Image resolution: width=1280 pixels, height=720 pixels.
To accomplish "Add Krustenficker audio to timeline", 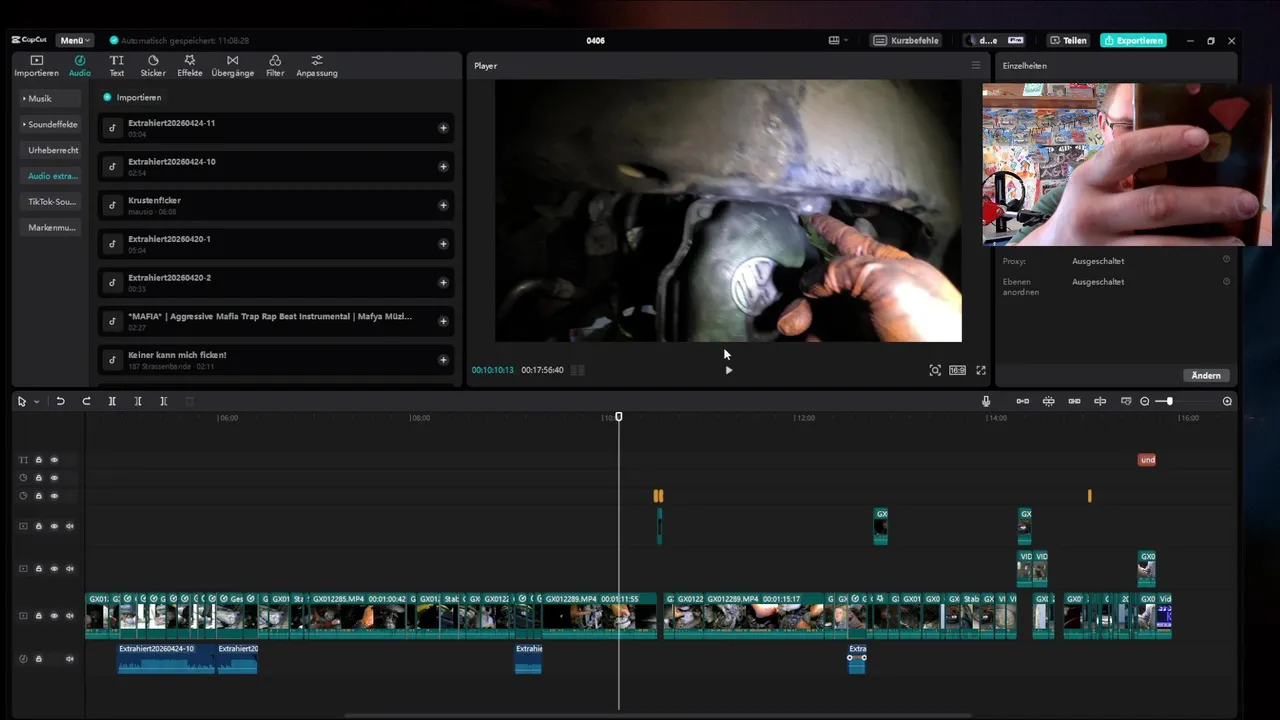I will pyautogui.click(x=443, y=205).
